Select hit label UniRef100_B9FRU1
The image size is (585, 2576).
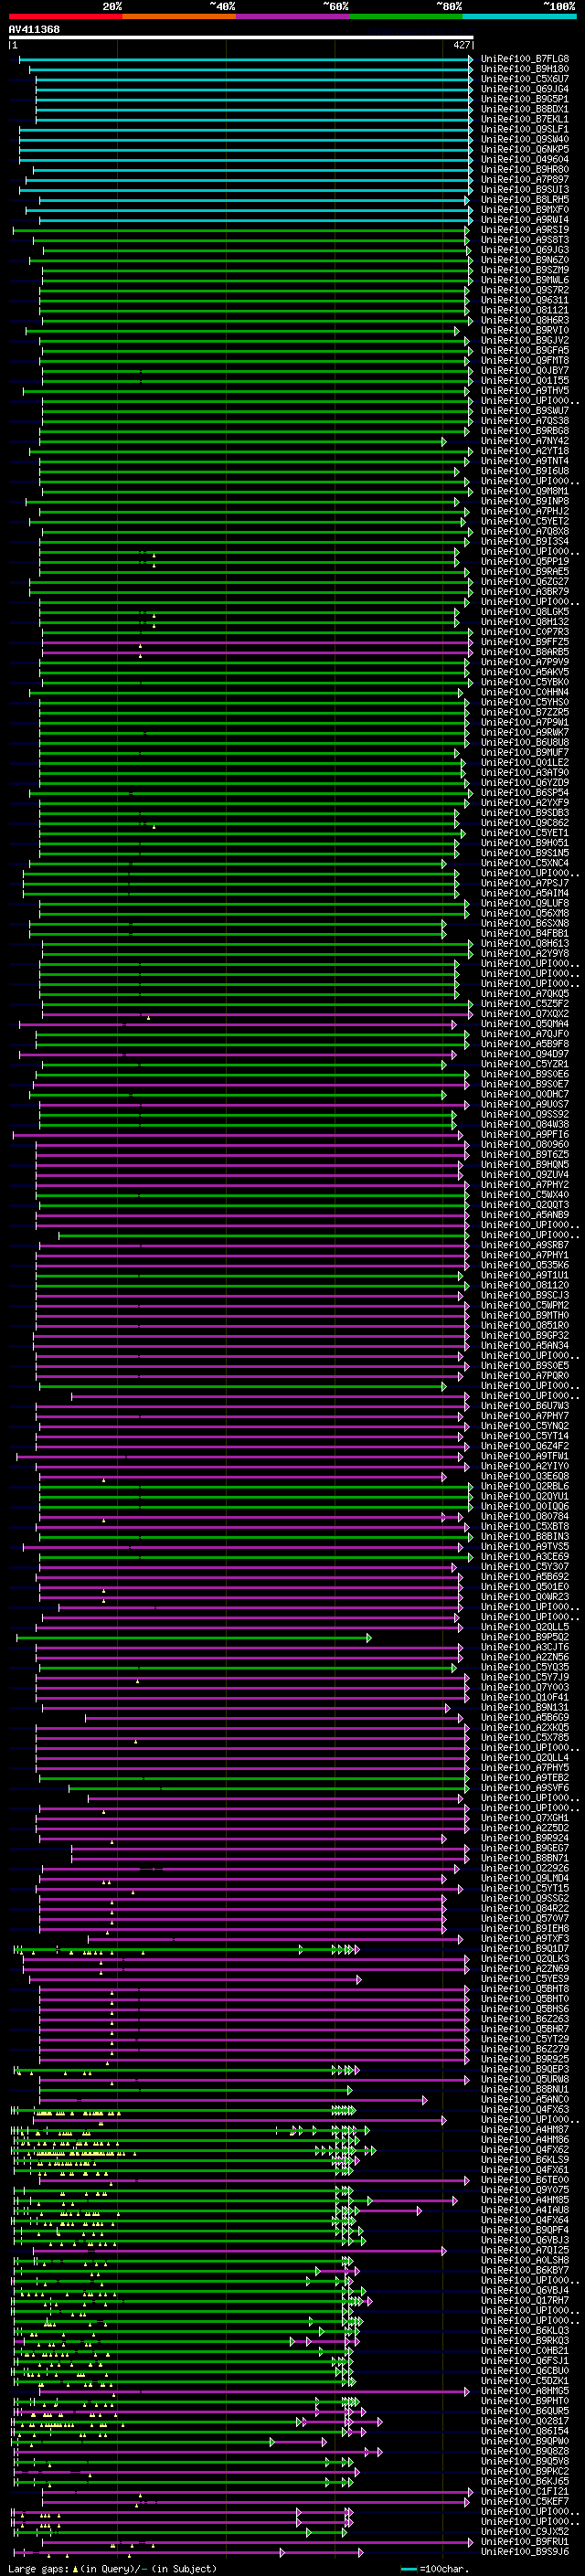click(x=525, y=2541)
